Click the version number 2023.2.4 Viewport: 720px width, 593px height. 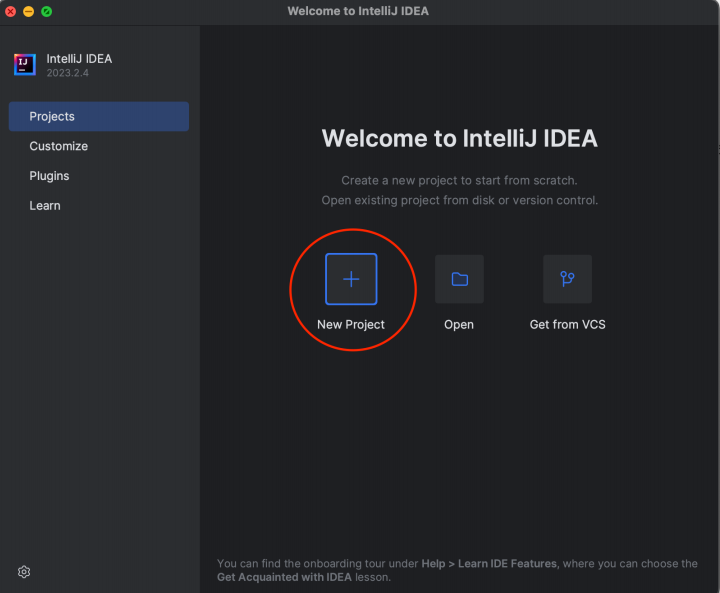(x=68, y=73)
